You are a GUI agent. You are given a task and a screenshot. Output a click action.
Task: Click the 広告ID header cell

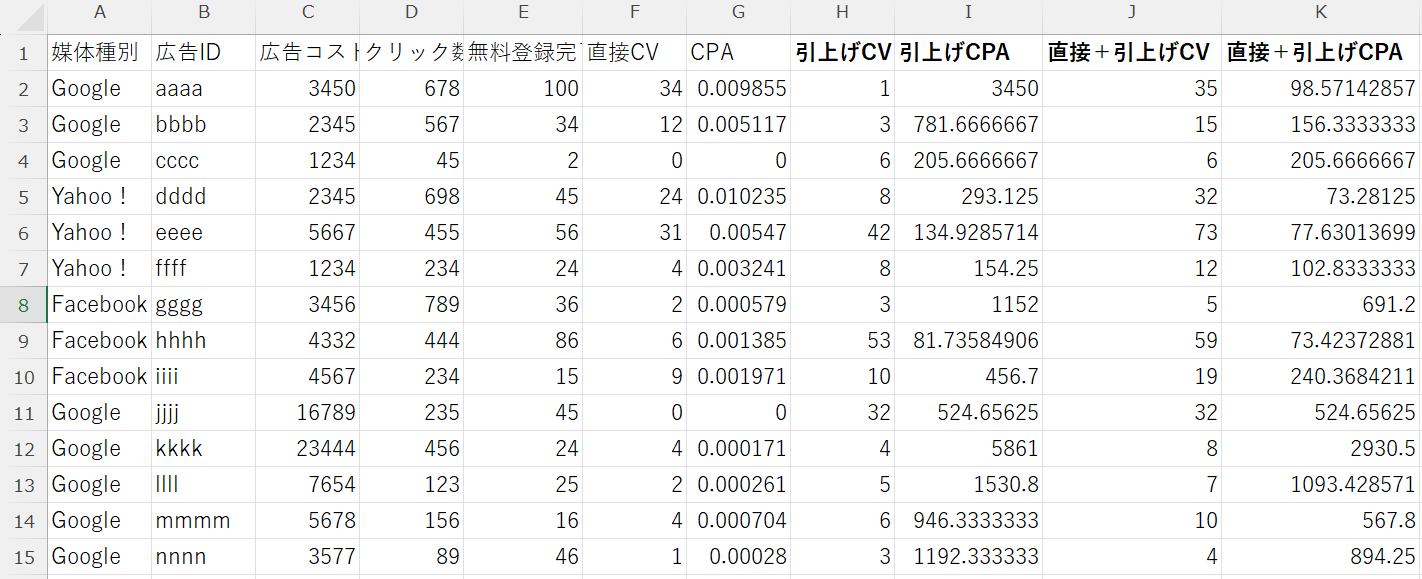coord(203,53)
